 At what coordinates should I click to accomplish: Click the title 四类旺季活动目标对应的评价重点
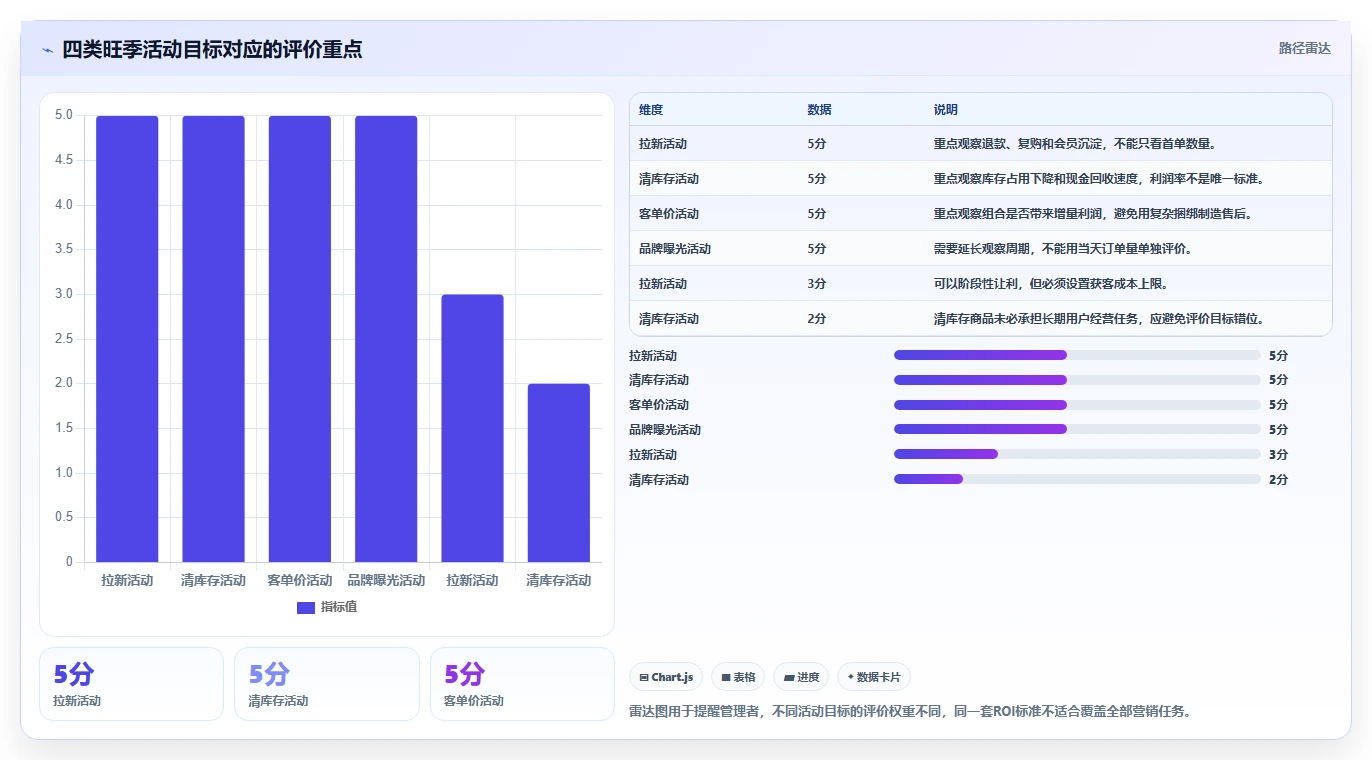212,49
